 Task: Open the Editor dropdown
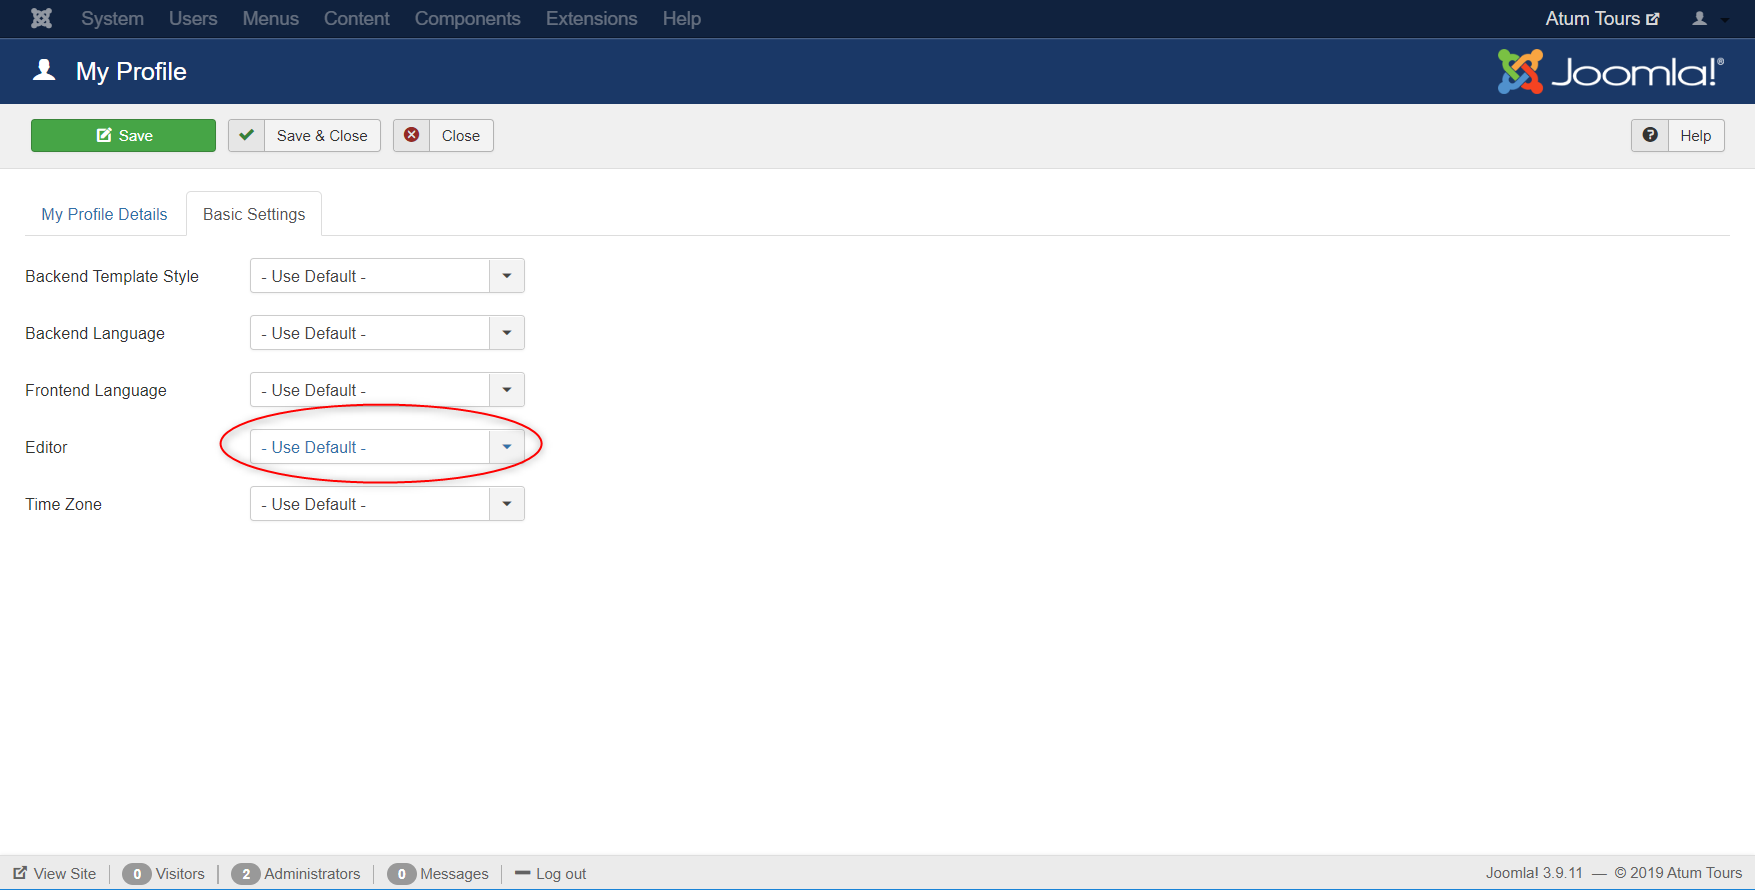[387, 447]
